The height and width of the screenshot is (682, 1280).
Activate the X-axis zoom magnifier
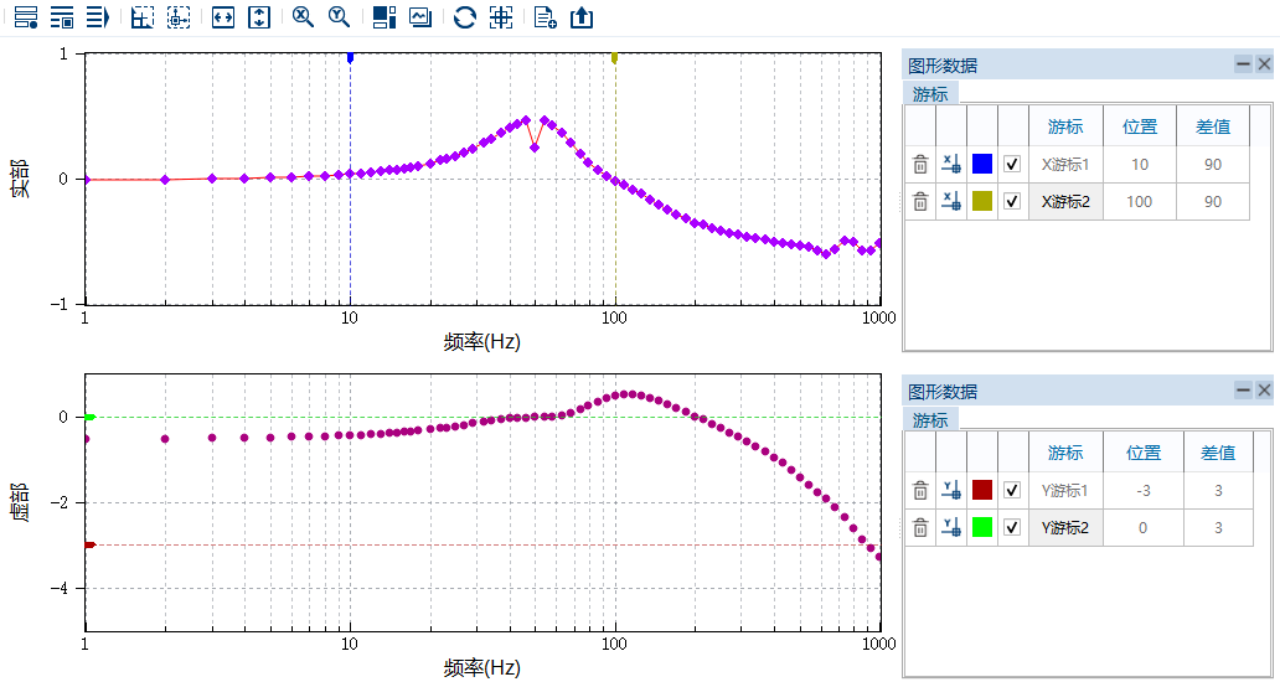click(303, 17)
